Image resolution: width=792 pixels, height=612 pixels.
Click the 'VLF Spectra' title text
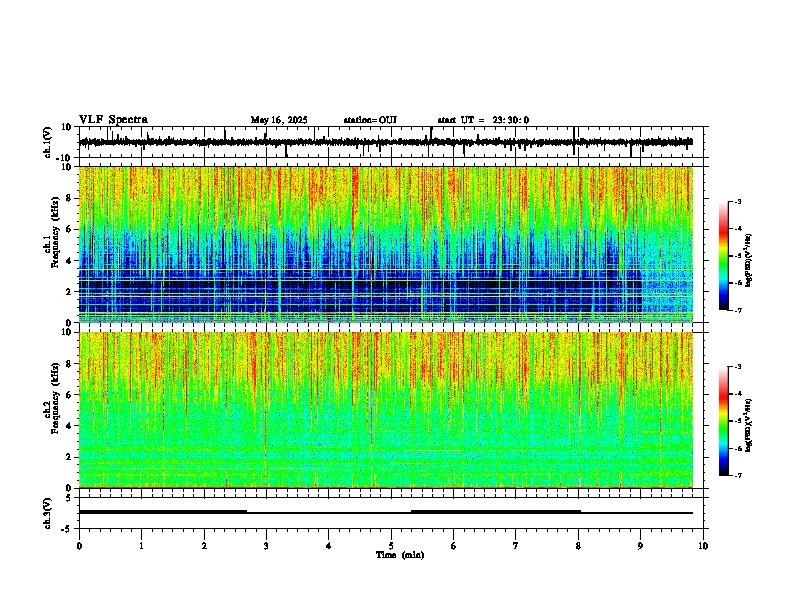113,120
